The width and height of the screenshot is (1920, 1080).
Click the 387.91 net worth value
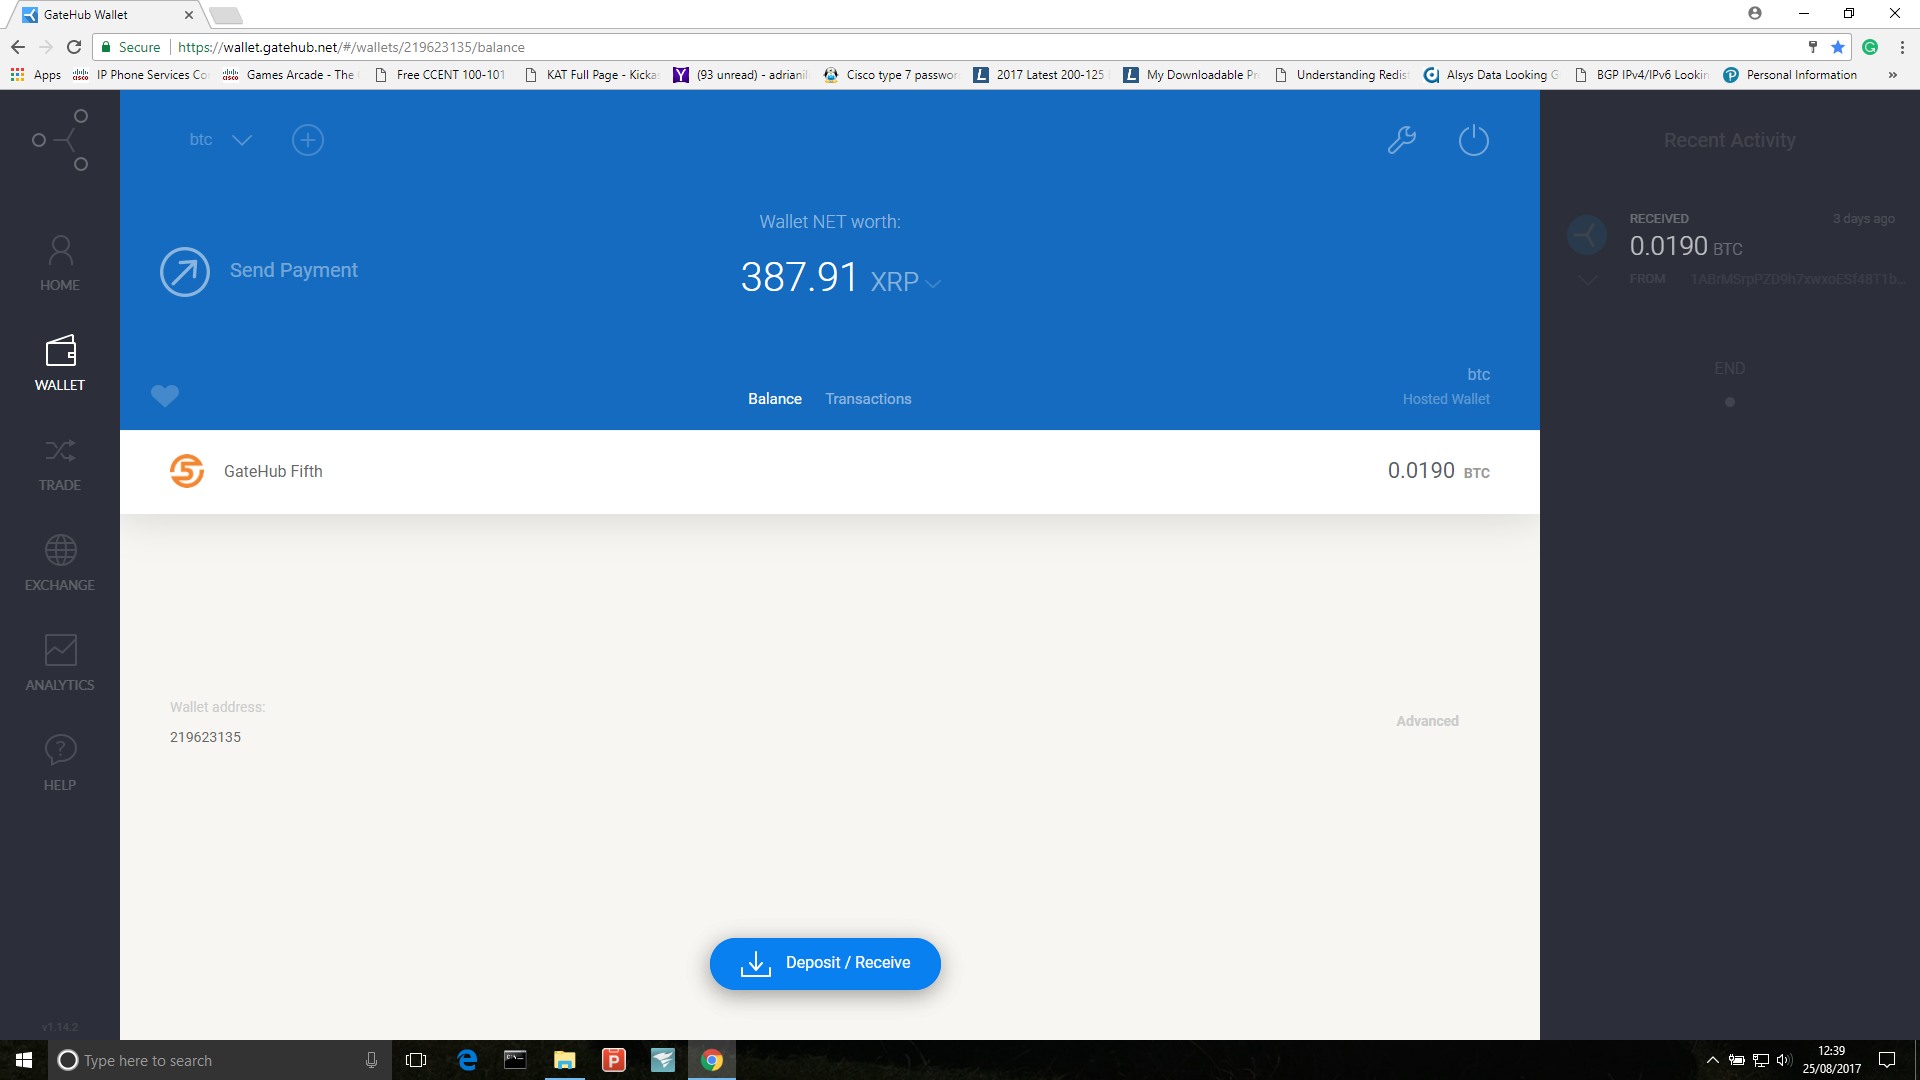click(x=799, y=277)
